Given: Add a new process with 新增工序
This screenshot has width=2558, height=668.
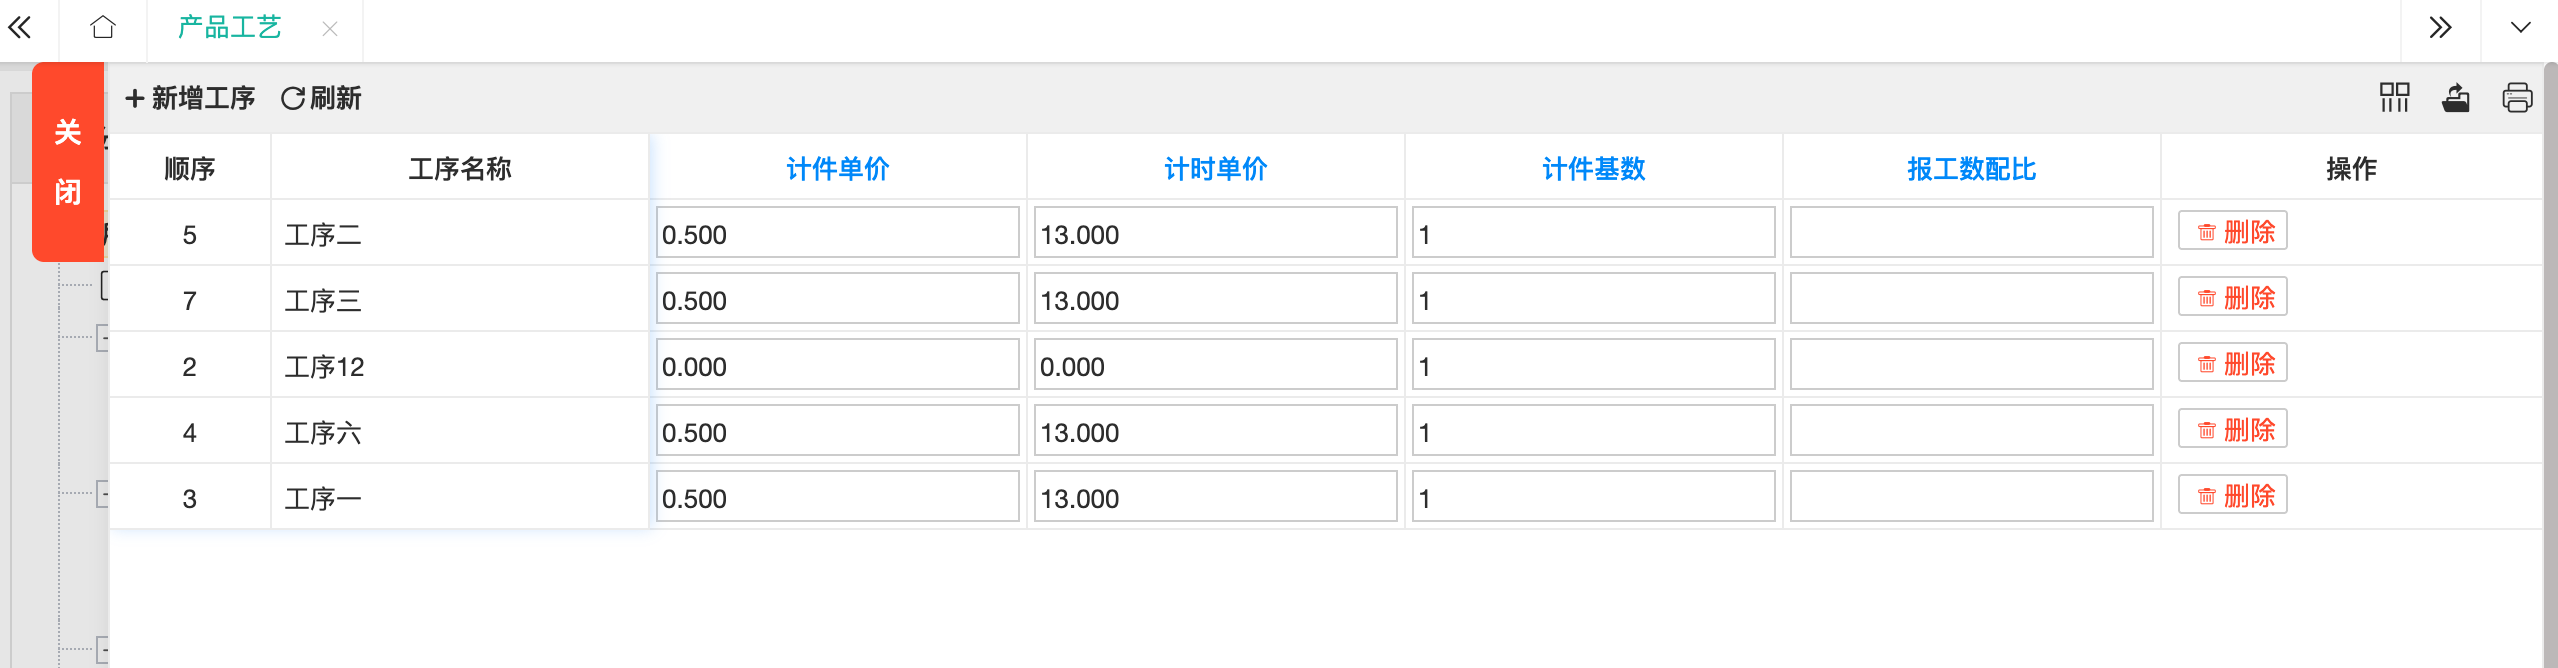Looking at the screenshot, I should [190, 98].
